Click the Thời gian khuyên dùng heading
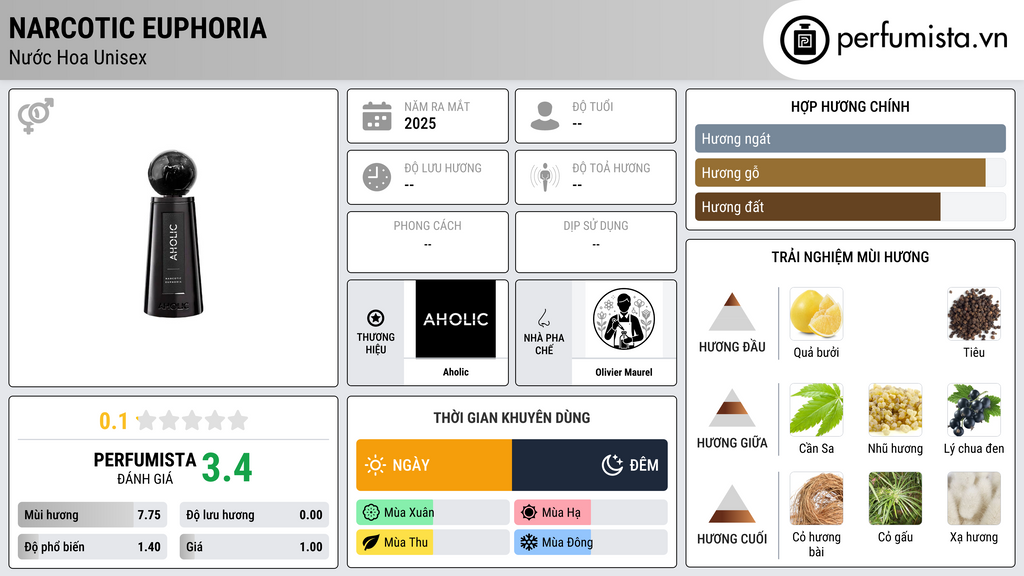 coord(512,418)
